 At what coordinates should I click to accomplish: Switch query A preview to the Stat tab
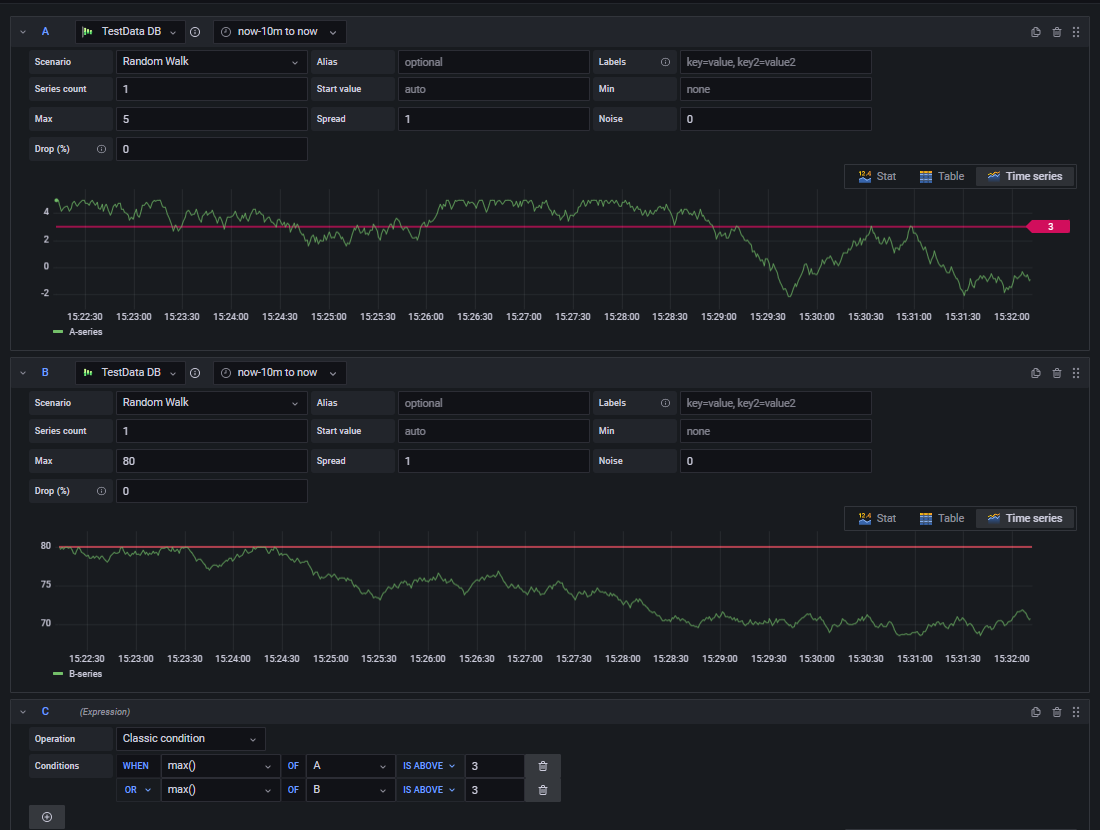878,176
